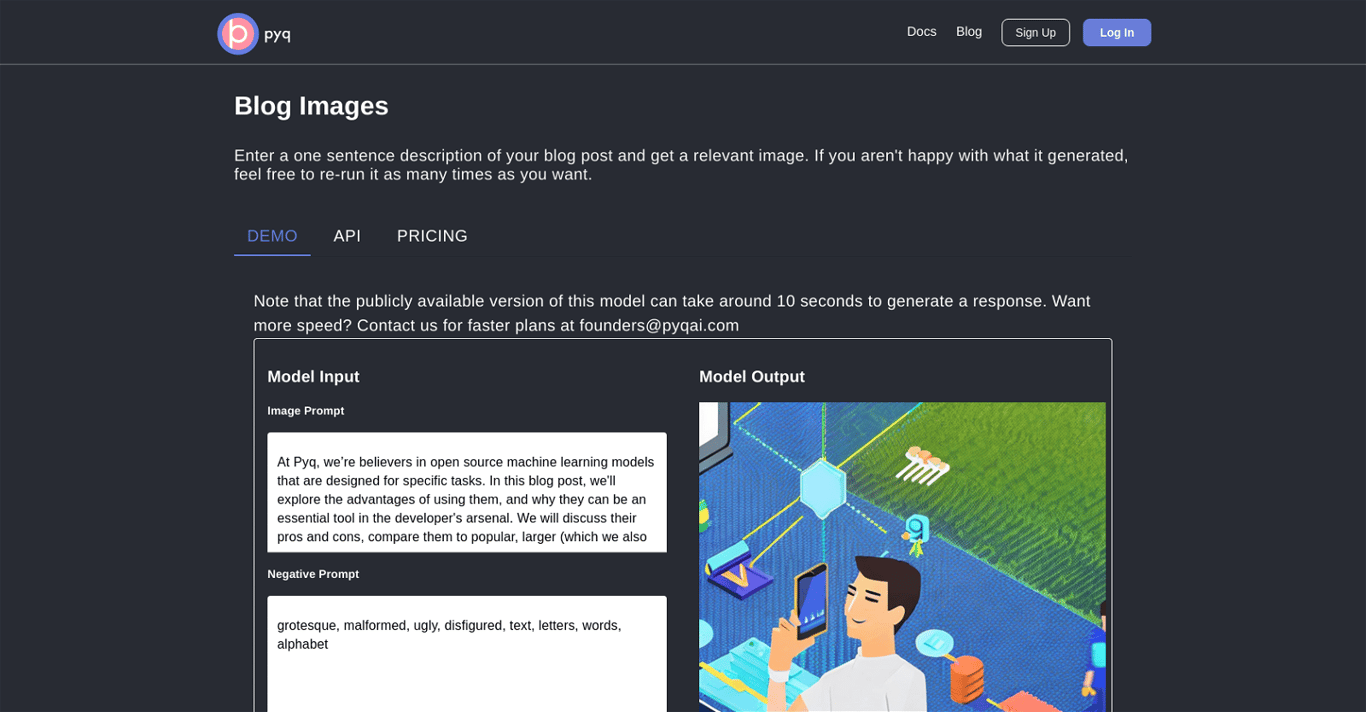Click the pyq circular logo icon

pos(238,34)
